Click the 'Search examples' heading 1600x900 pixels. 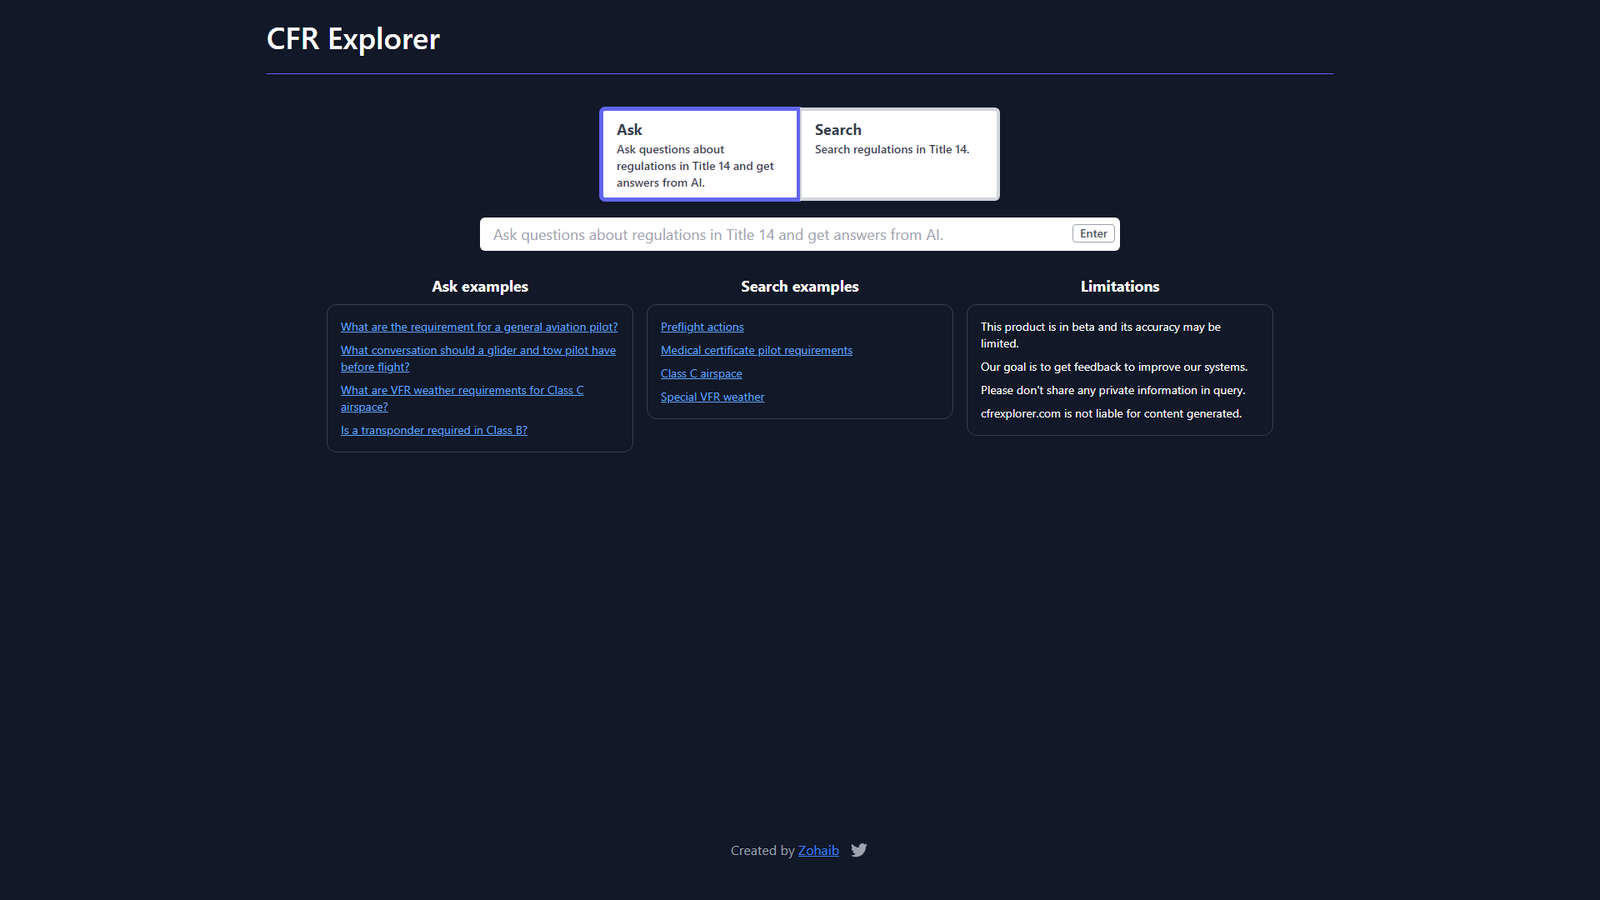click(800, 286)
